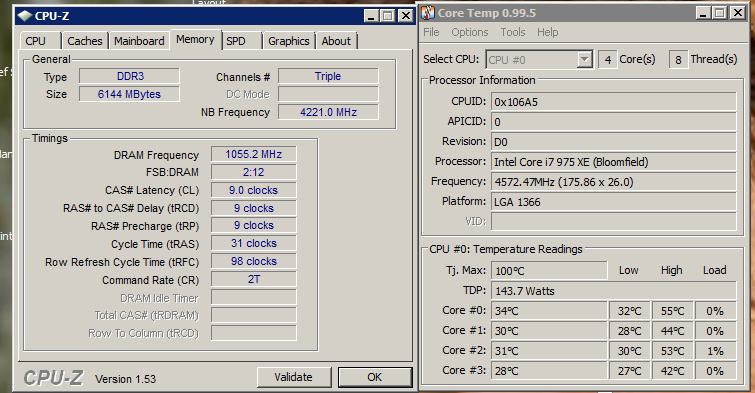Click the CPUID 0x106A5 field
The height and width of the screenshot is (393, 755).
[x=613, y=102]
